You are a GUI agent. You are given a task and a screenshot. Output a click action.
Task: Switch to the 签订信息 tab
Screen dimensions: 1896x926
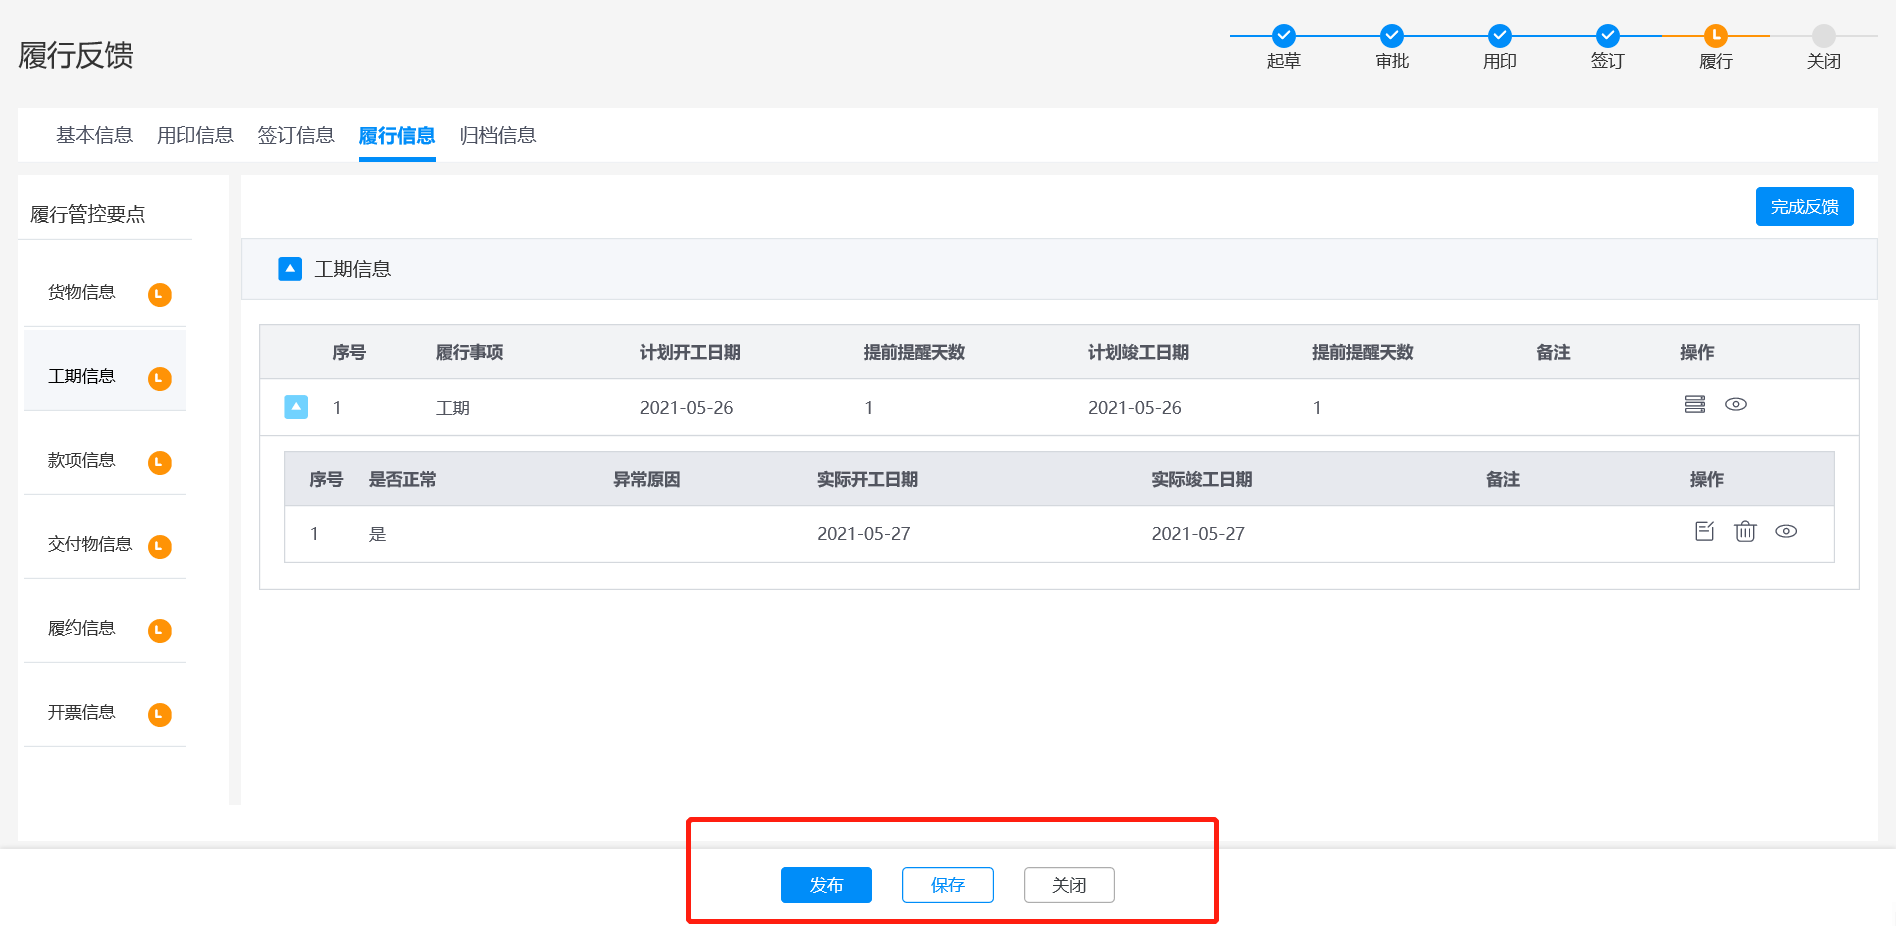tap(296, 135)
